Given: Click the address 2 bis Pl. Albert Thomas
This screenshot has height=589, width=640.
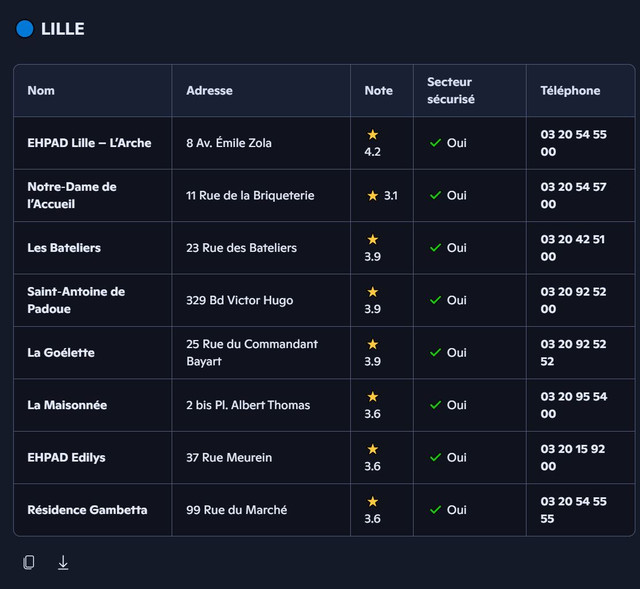Looking at the screenshot, I should [248, 405].
